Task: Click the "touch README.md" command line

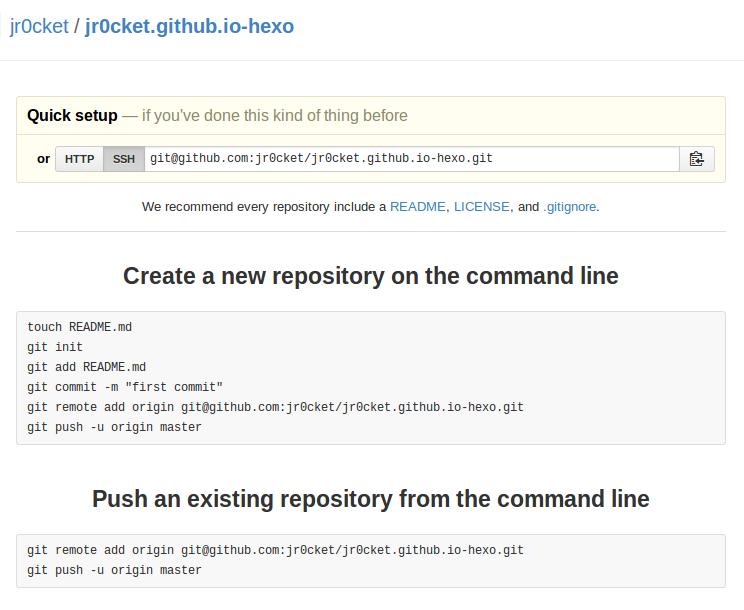Action: (x=79, y=327)
